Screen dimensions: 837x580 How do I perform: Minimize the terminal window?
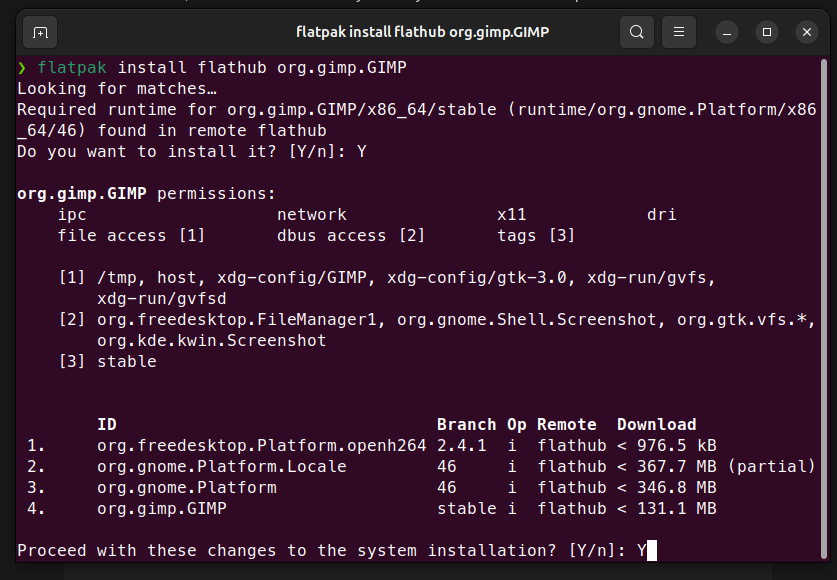click(727, 33)
